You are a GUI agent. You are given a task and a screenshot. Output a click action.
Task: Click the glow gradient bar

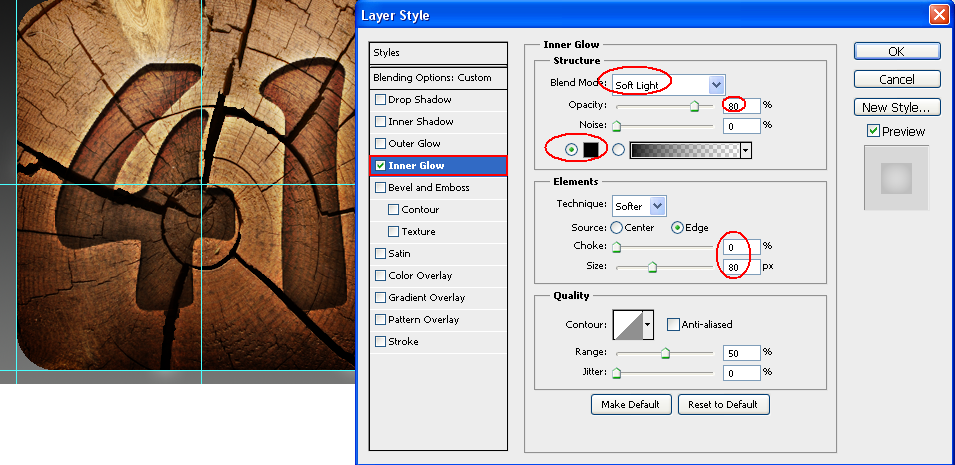pyautogui.click(x=685, y=150)
